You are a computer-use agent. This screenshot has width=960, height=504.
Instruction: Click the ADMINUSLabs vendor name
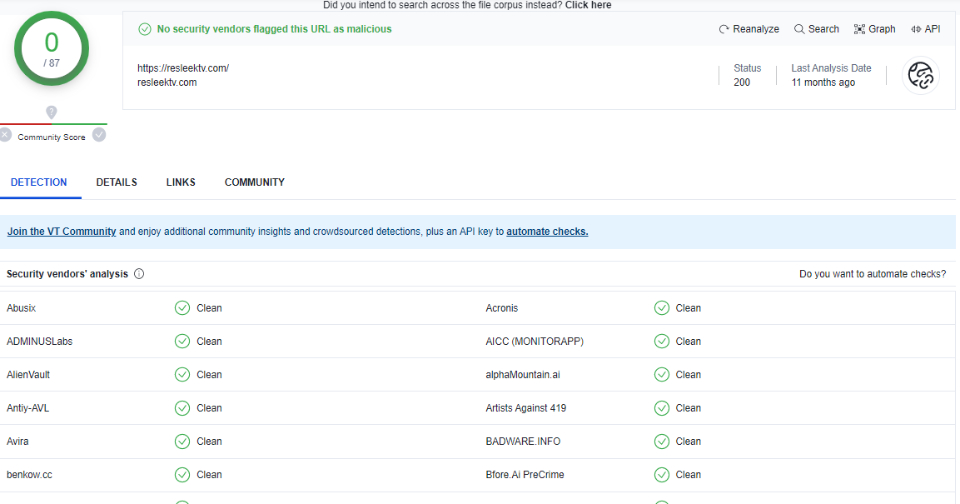pyautogui.click(x=39, y=341)
